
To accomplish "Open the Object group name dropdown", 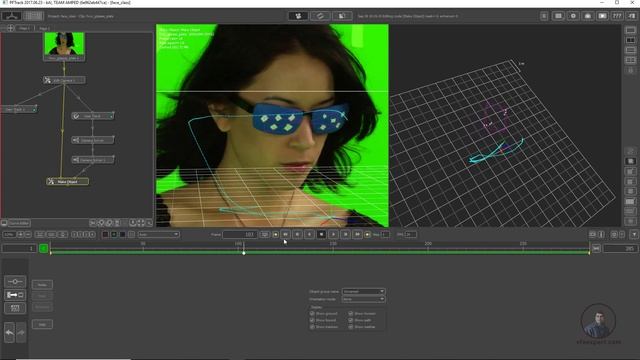I will (363, 291).
